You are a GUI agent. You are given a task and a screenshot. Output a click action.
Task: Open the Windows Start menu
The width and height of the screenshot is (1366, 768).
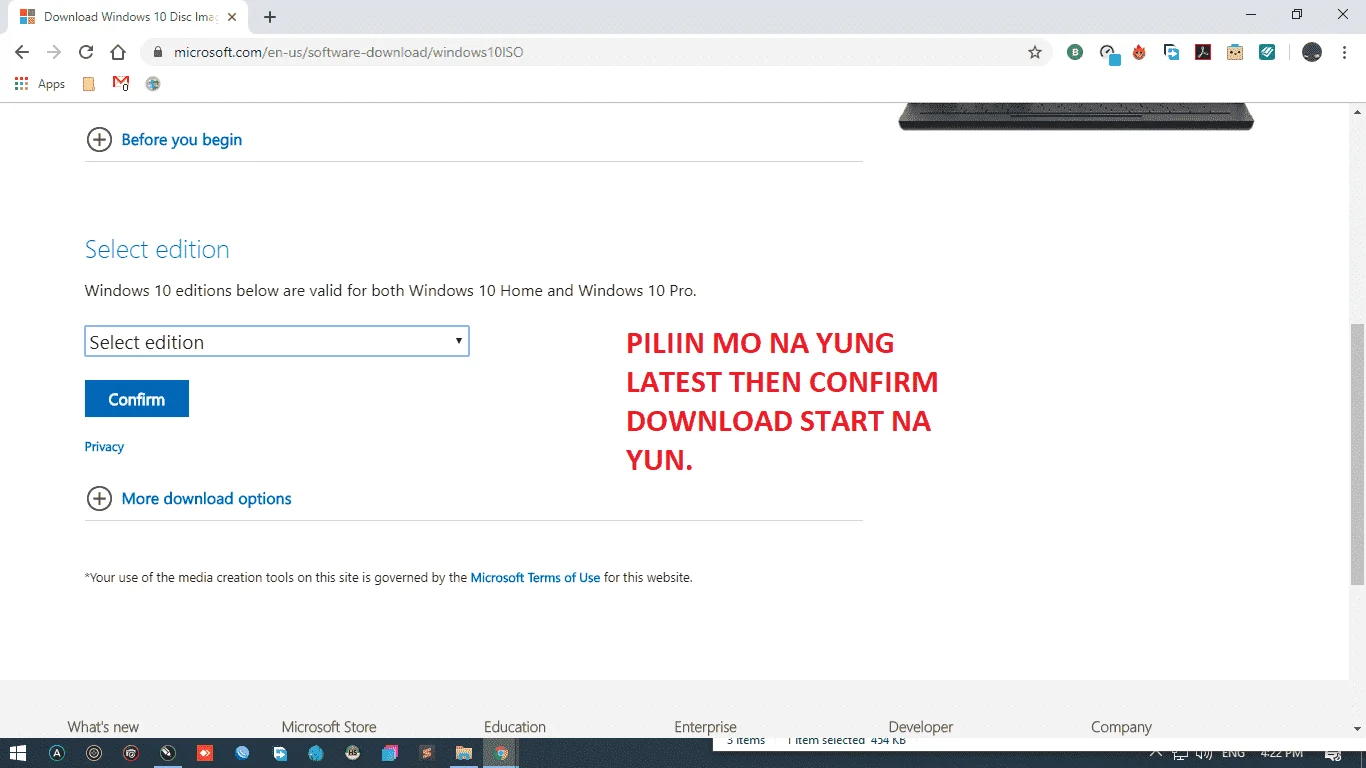(18, 753)
